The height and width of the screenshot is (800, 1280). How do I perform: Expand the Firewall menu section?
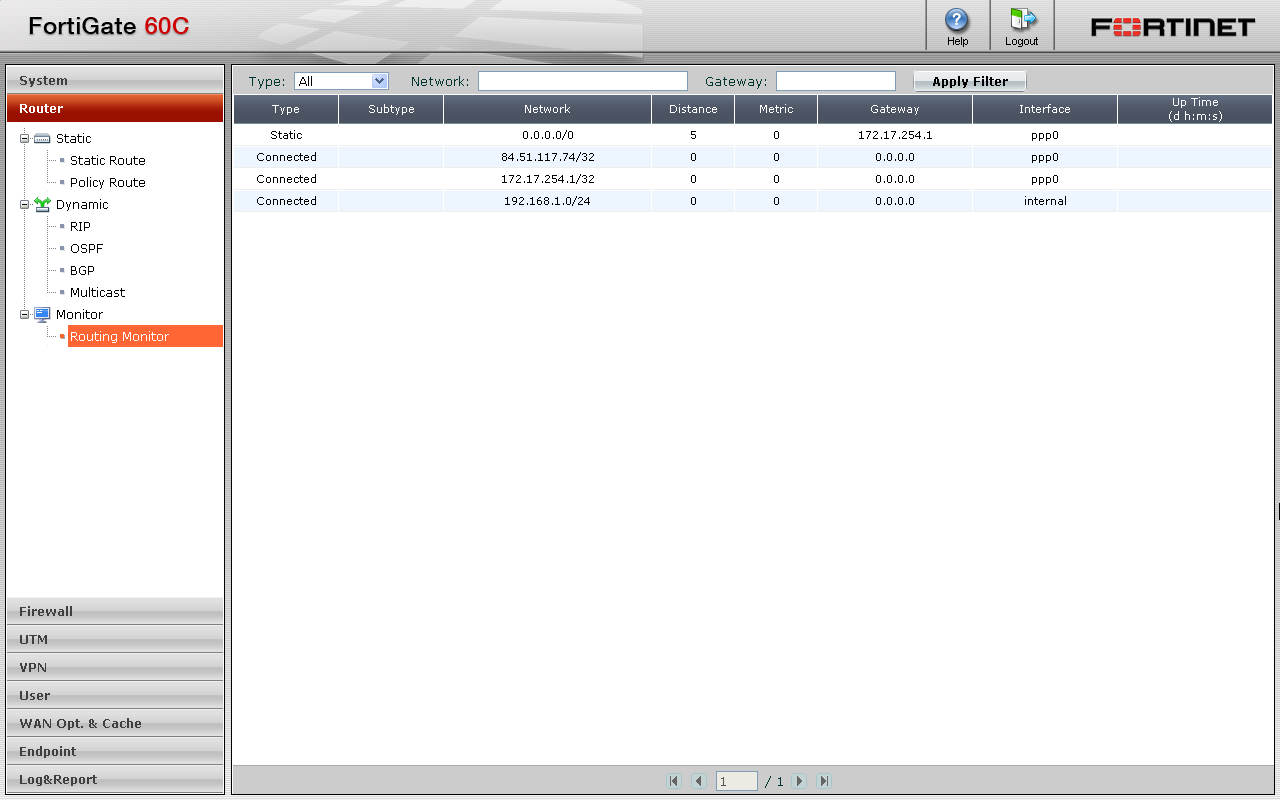click(115, 611)
